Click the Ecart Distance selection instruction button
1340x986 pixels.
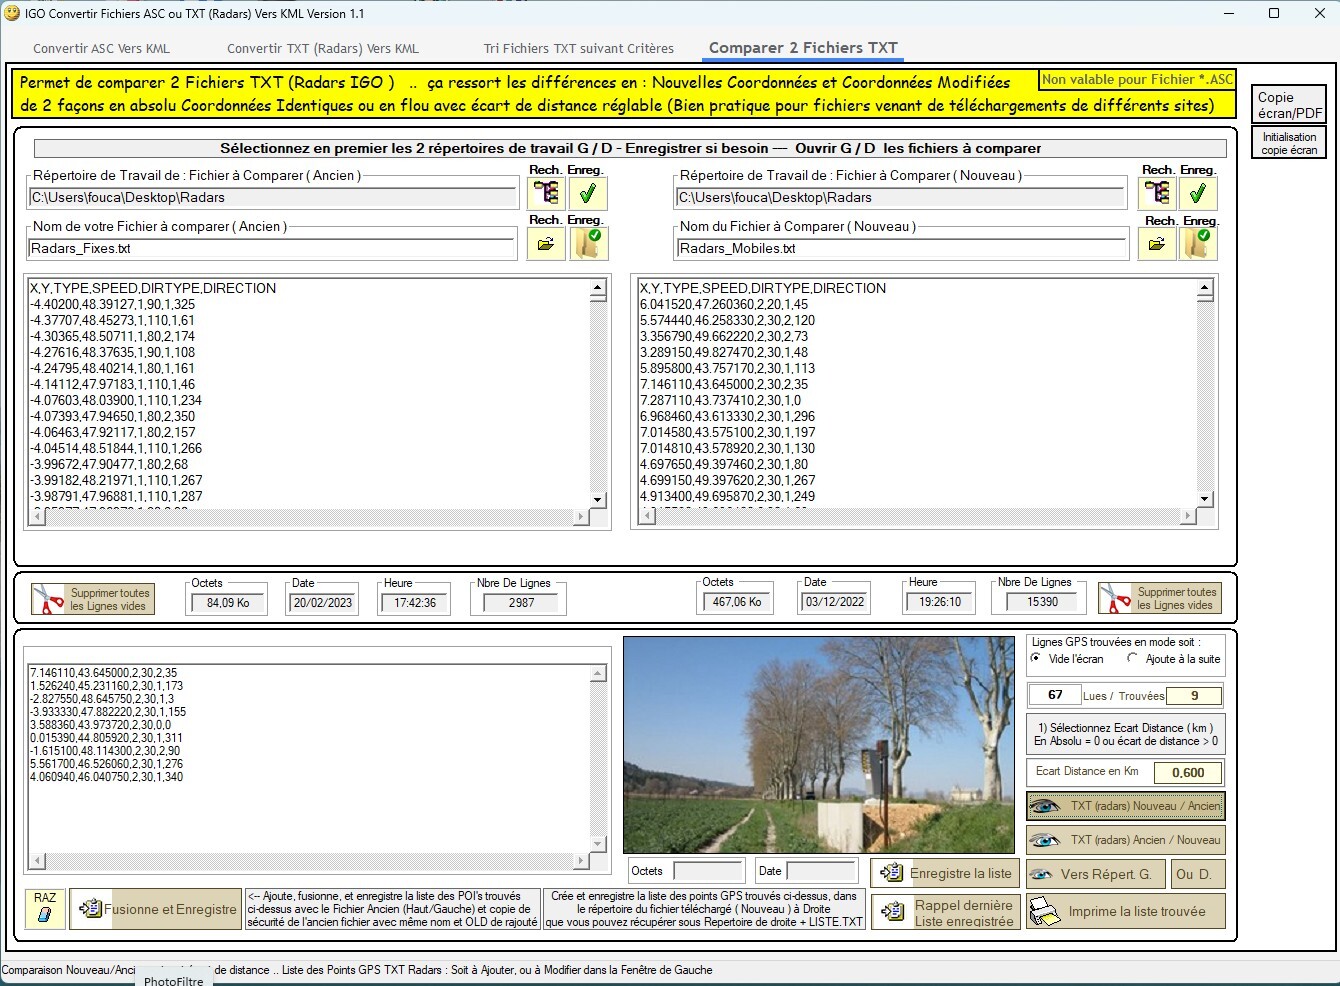(1126, 734)
